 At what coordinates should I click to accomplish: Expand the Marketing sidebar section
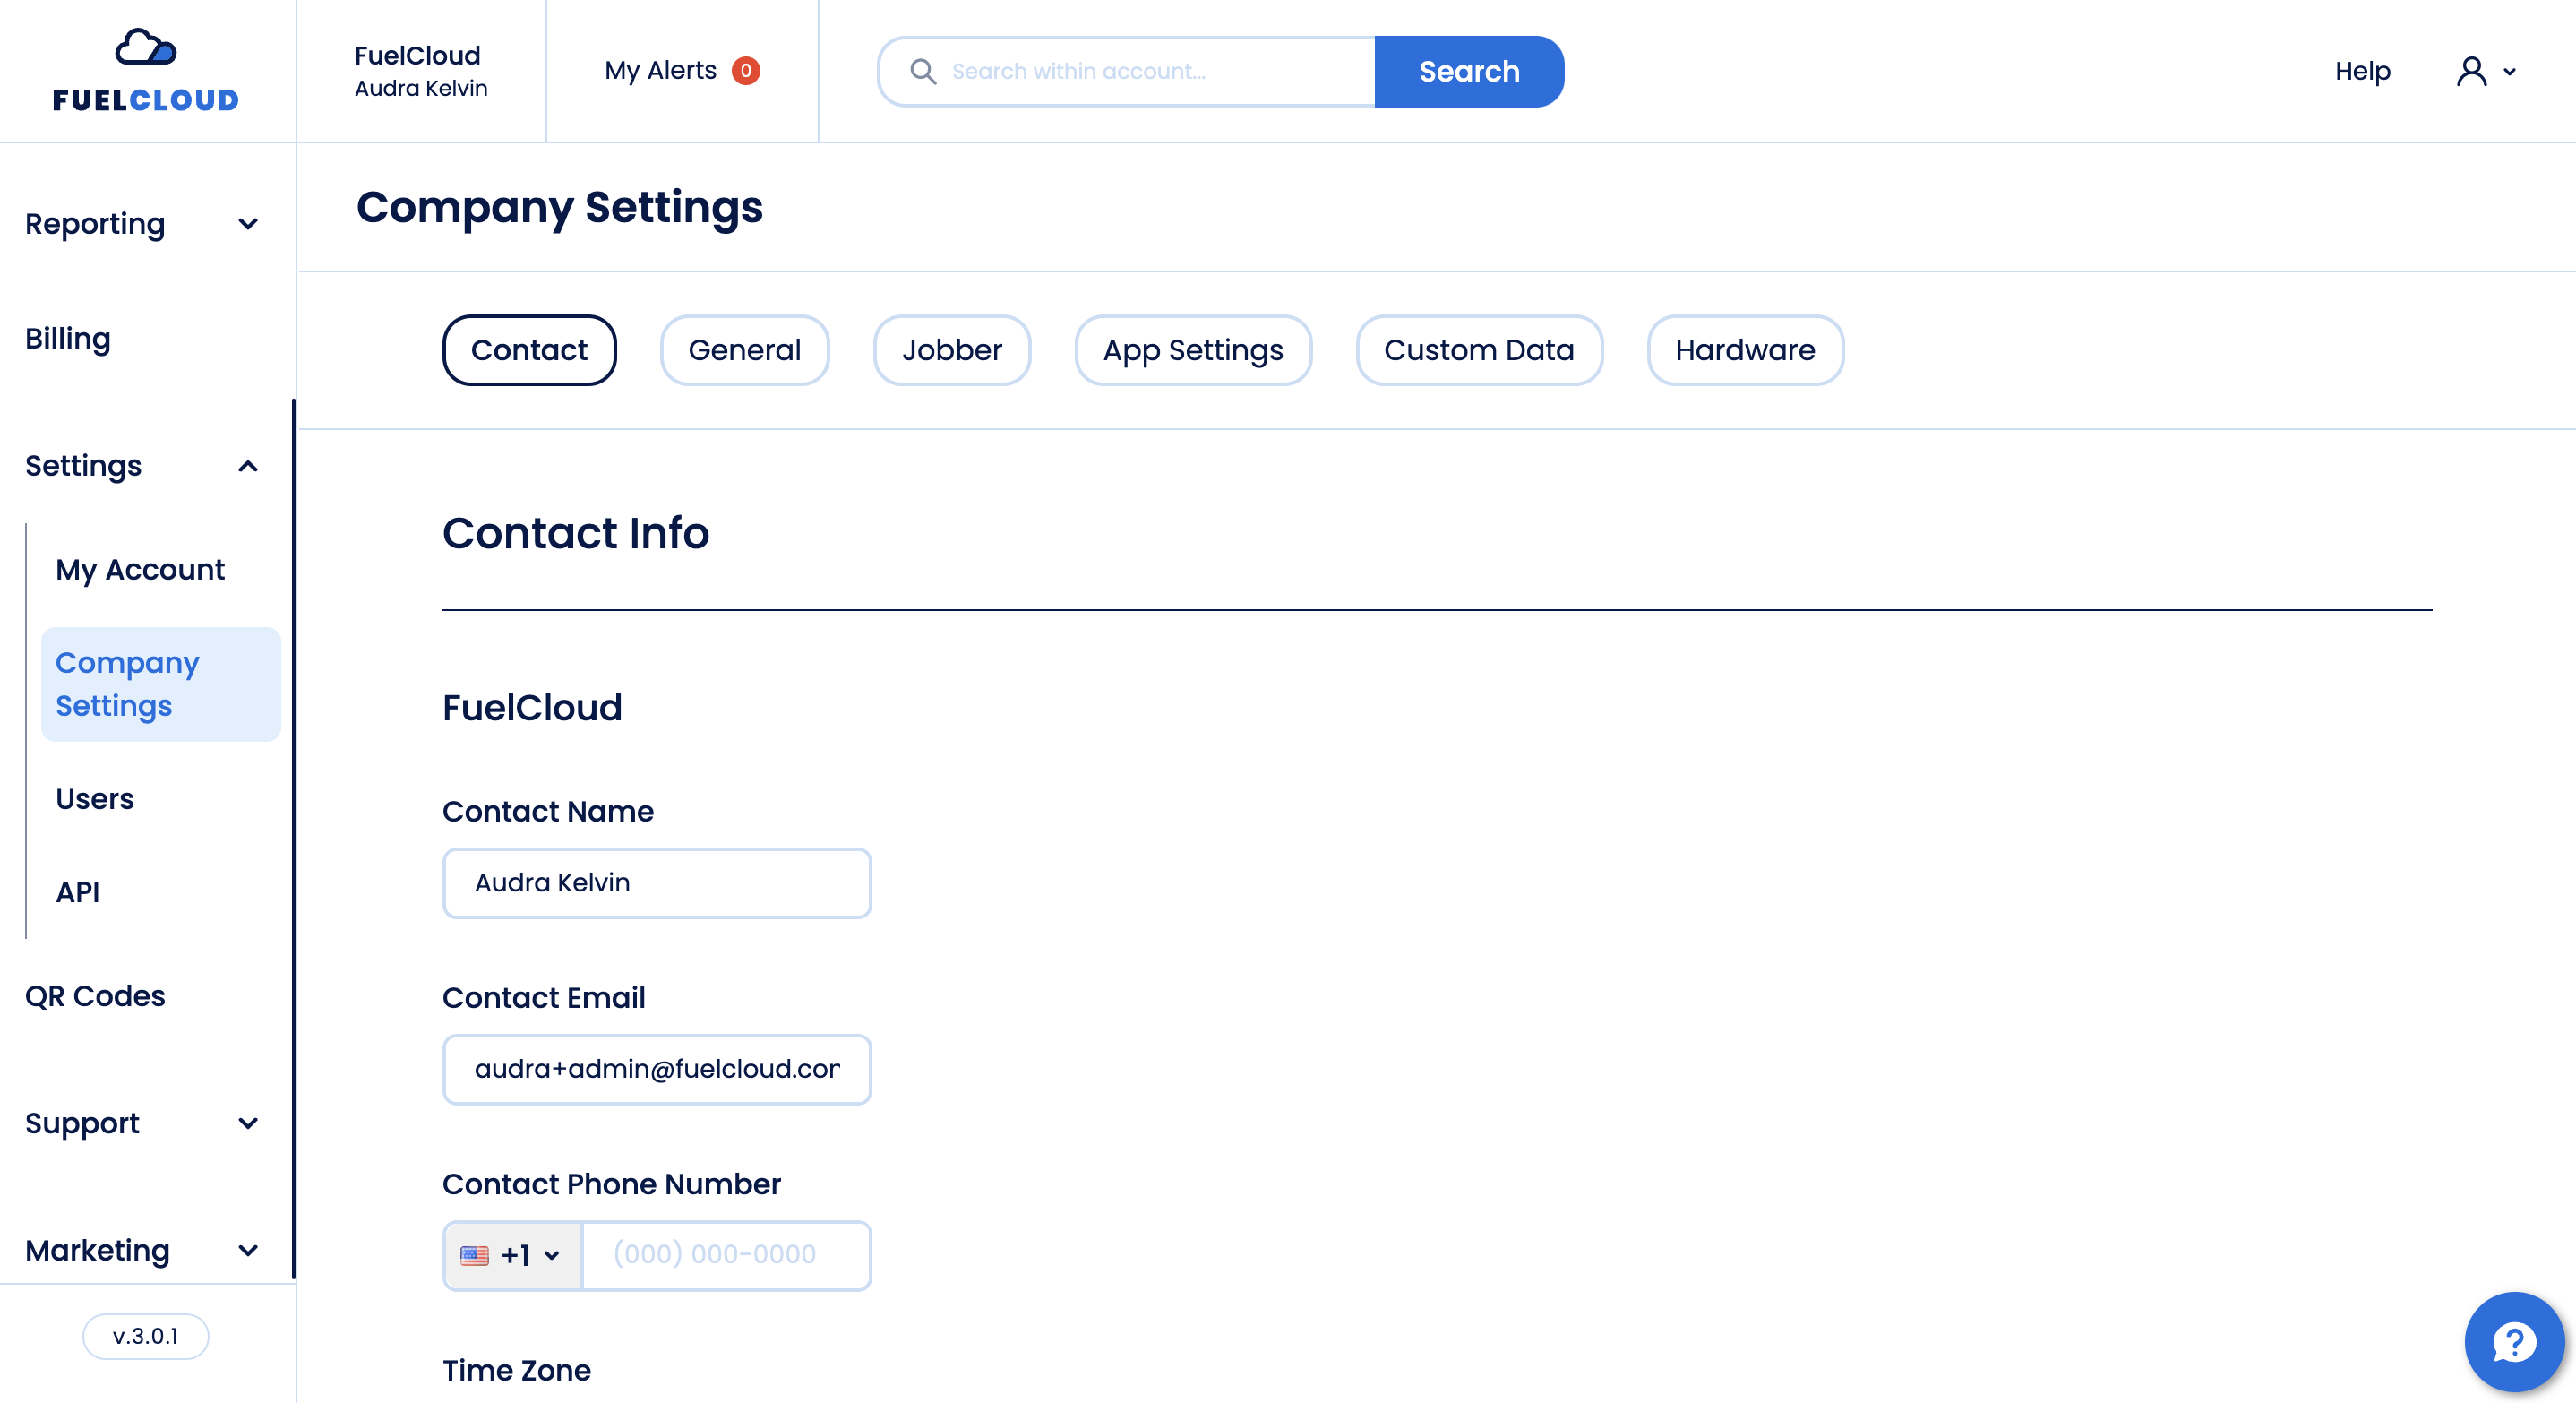pos(248,1250)
